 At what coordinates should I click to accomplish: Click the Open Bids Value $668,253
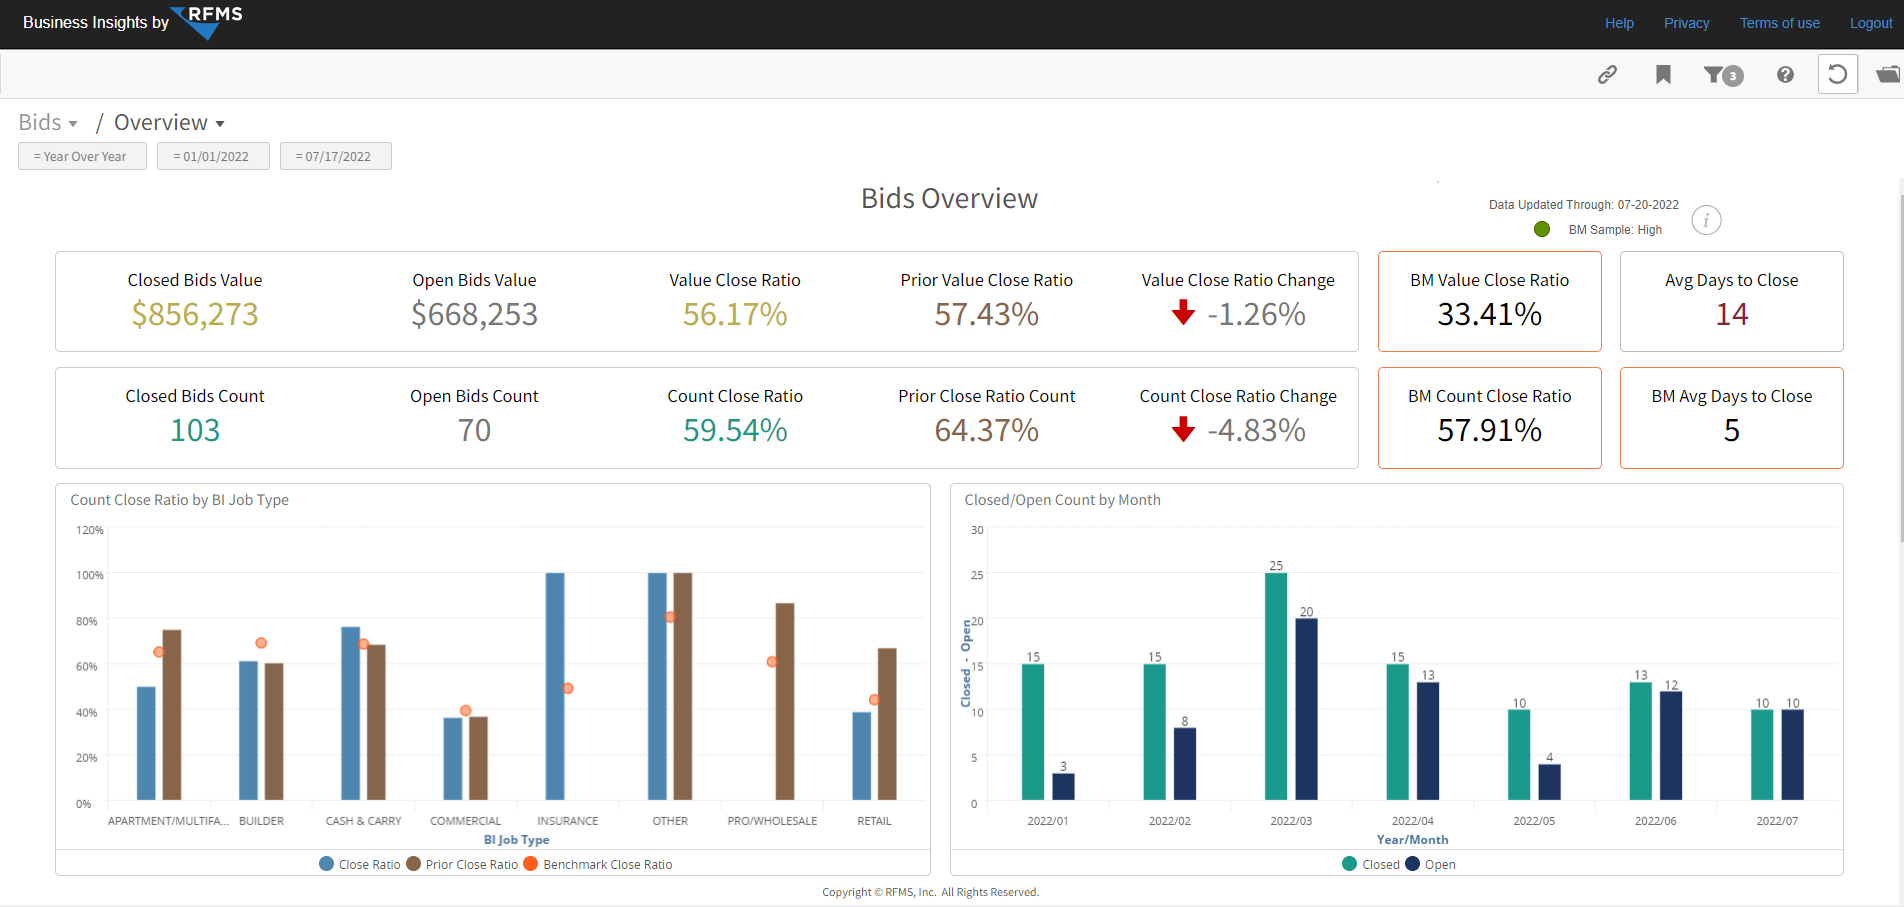474,314
